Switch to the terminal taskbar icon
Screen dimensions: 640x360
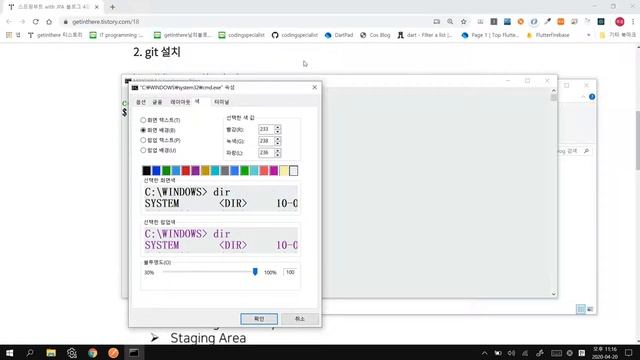134,353
